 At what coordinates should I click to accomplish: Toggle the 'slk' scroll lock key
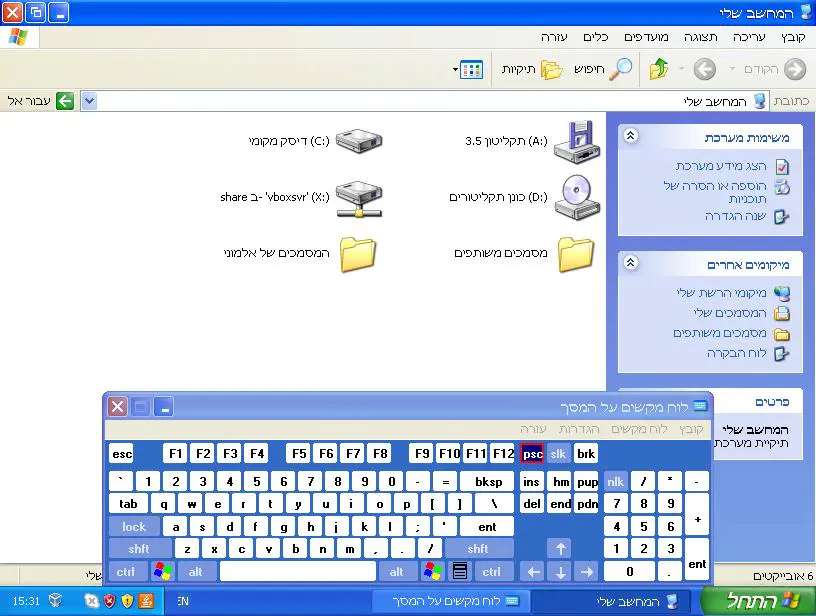click(559, 454)
